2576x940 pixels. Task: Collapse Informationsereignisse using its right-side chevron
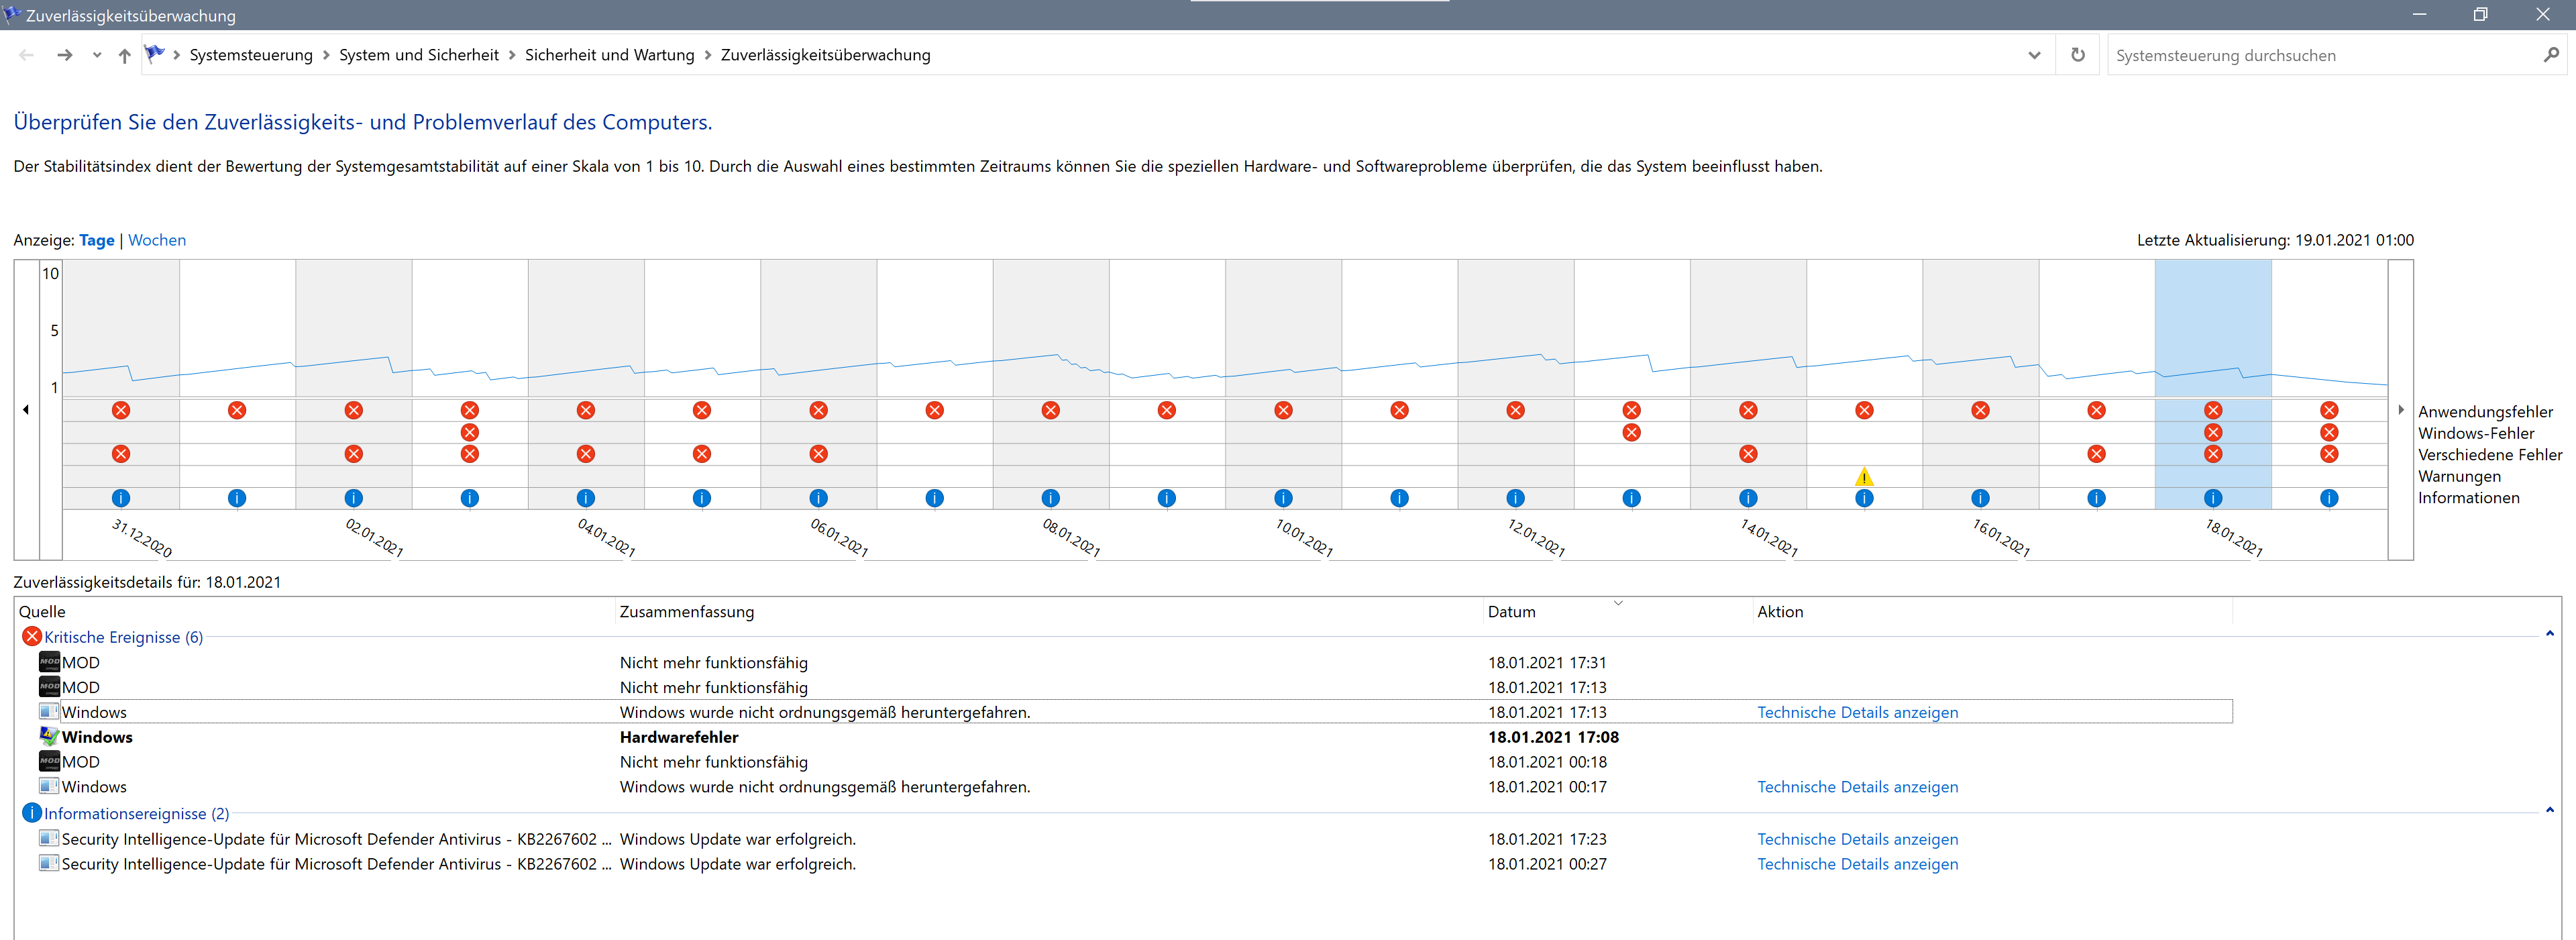[x=2549, y=811]
